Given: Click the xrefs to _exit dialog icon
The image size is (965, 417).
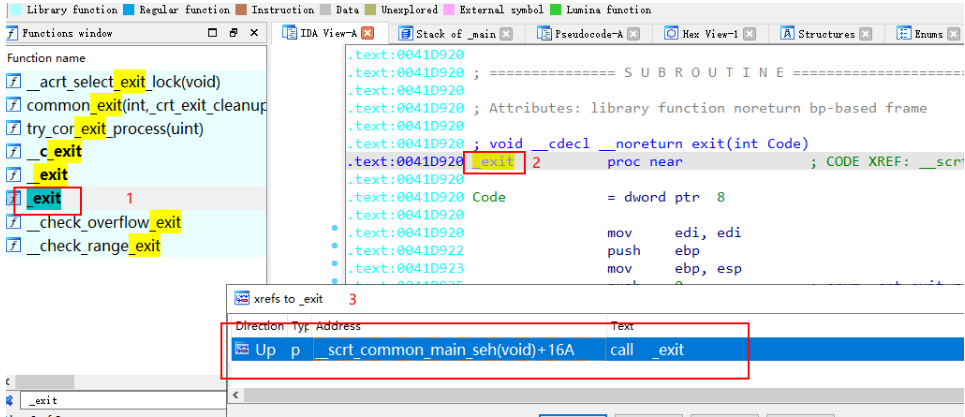Looking at the screenshot, I should [x=242, y=300].
